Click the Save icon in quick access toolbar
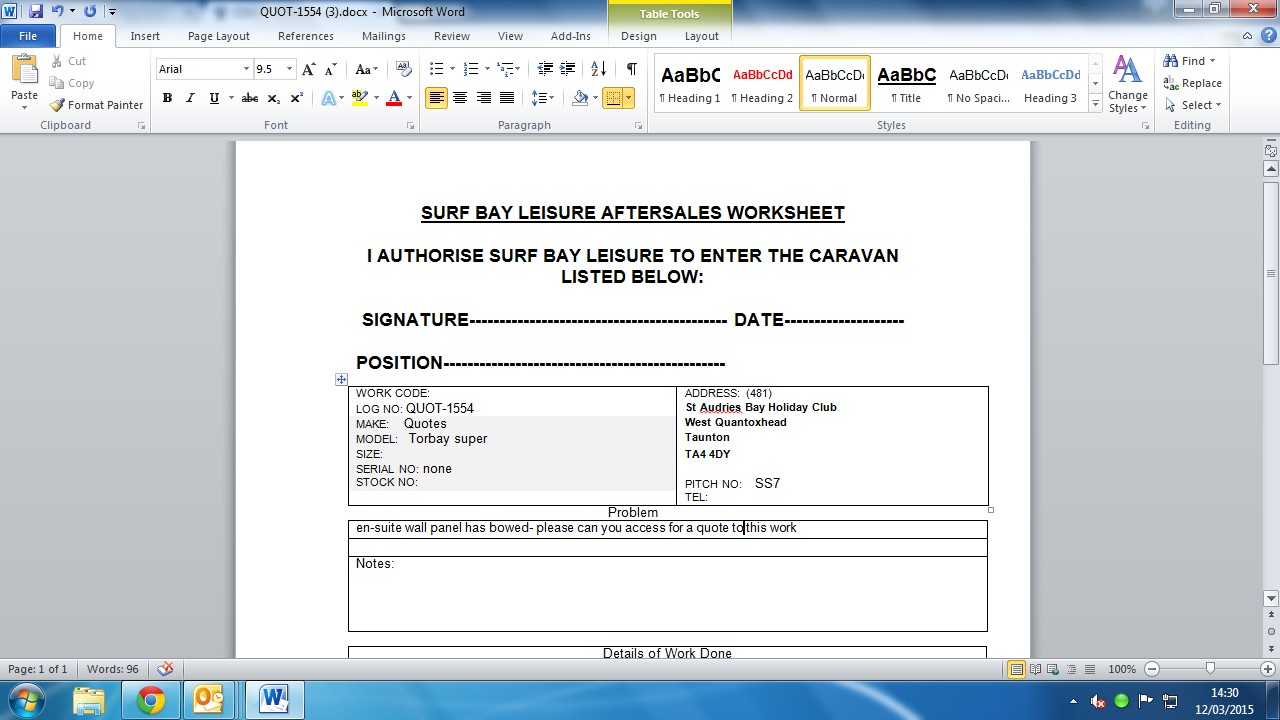 [x=37, y=11]
